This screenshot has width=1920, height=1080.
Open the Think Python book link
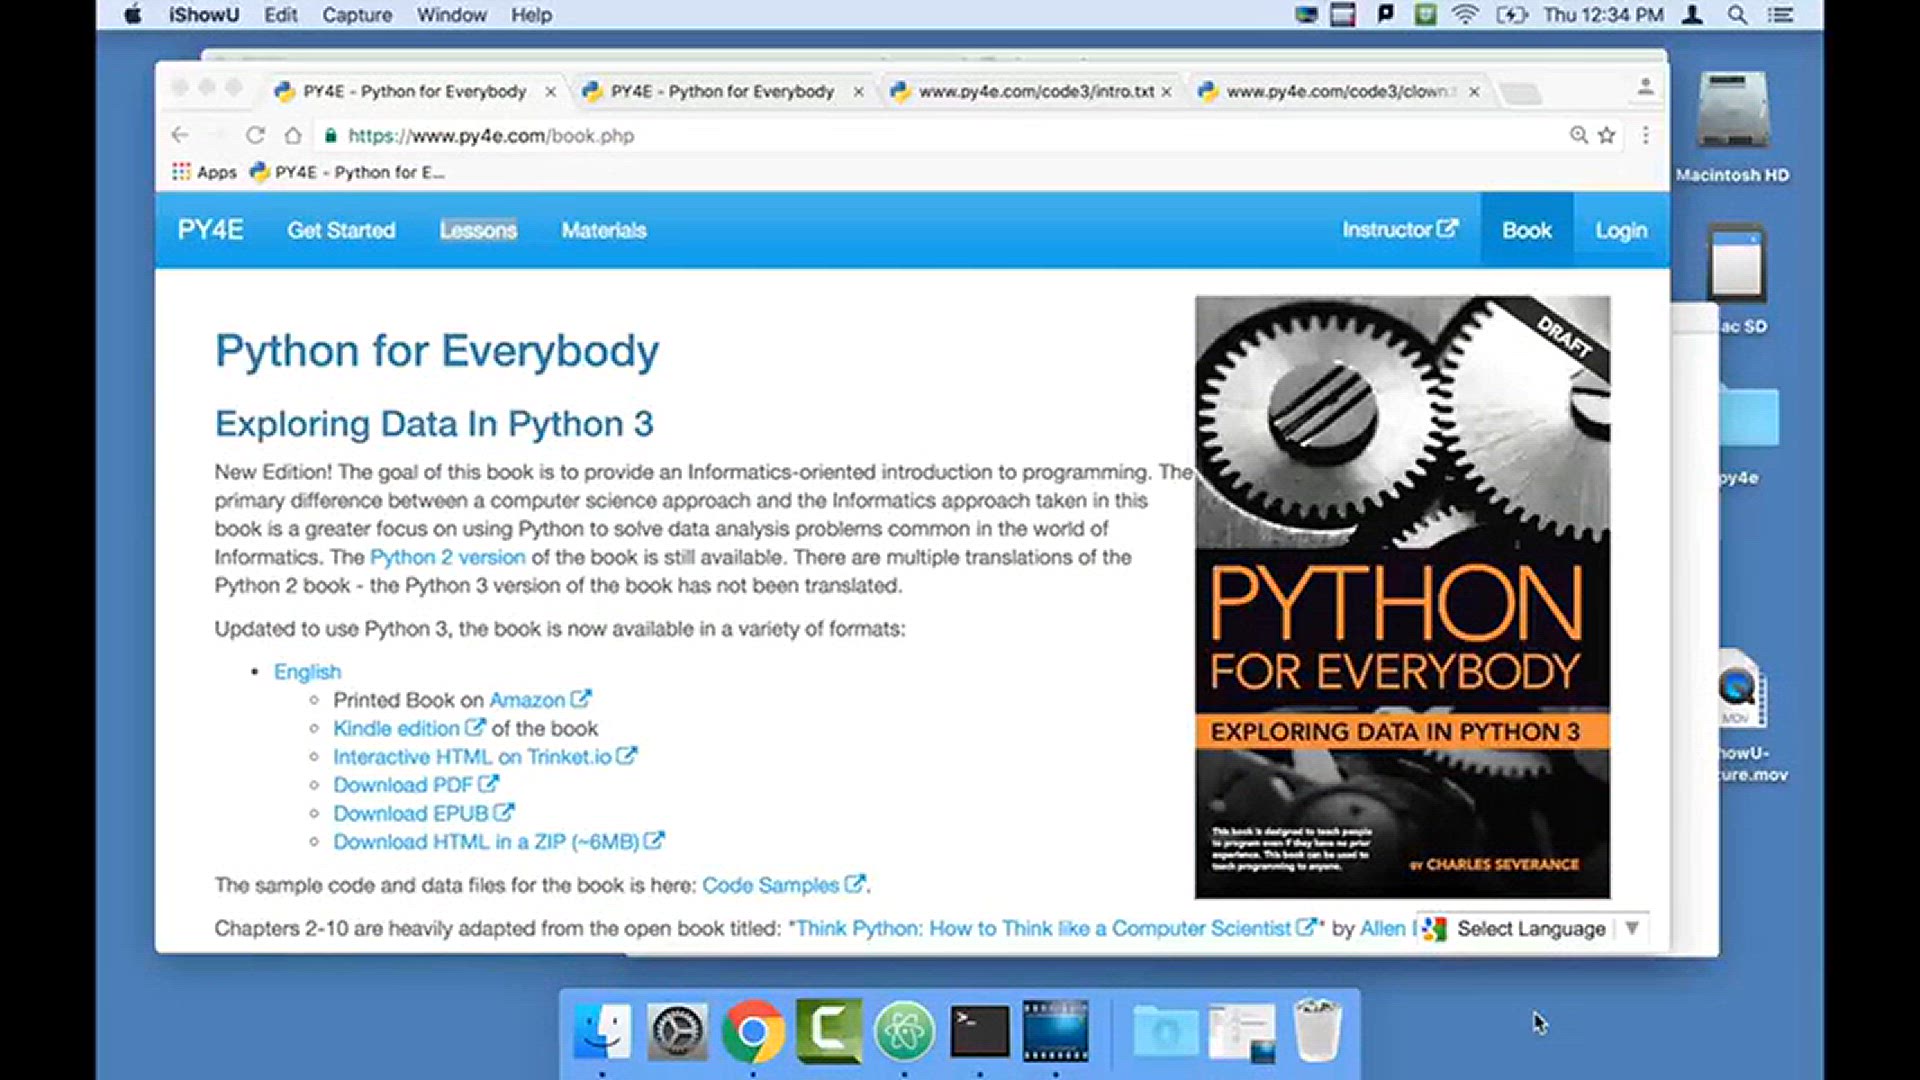click(x=1056, y=929)
